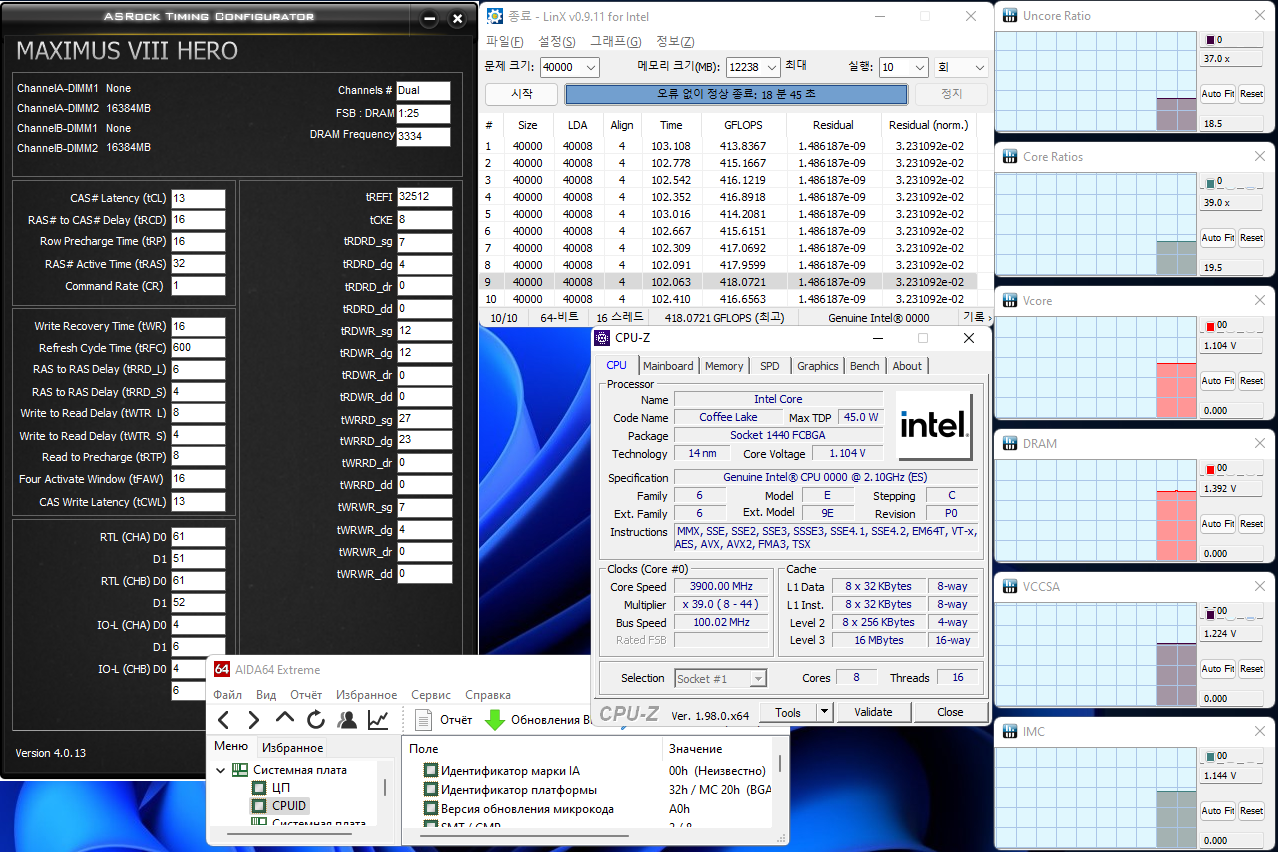Click the AIDA64 forward navigation arrow
Viewport: 1278px width, 852px height.
click(254, 720)
